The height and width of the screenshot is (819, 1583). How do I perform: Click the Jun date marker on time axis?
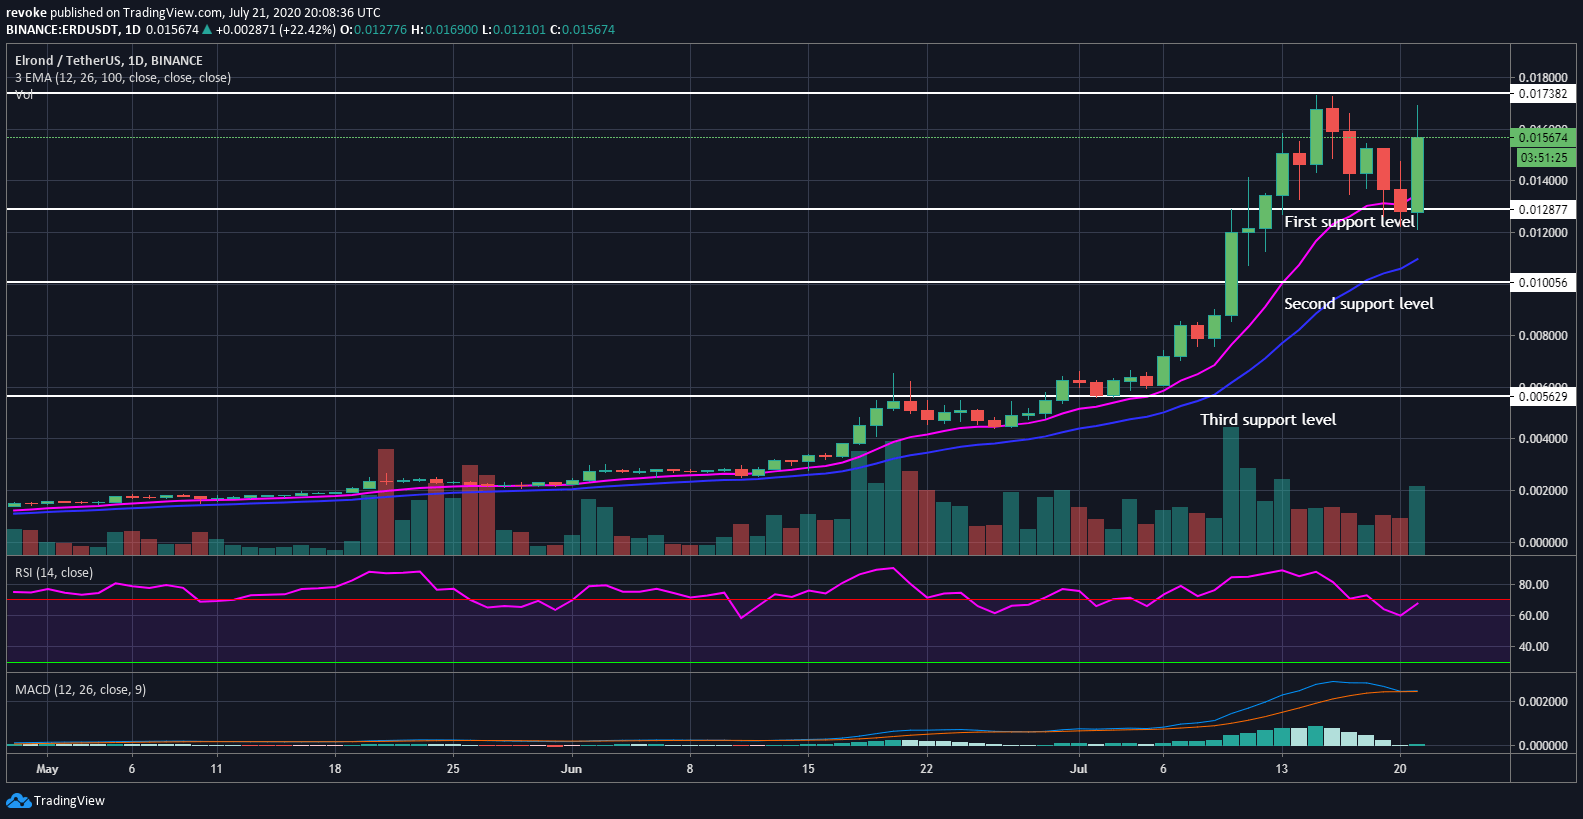pos(571,769)
